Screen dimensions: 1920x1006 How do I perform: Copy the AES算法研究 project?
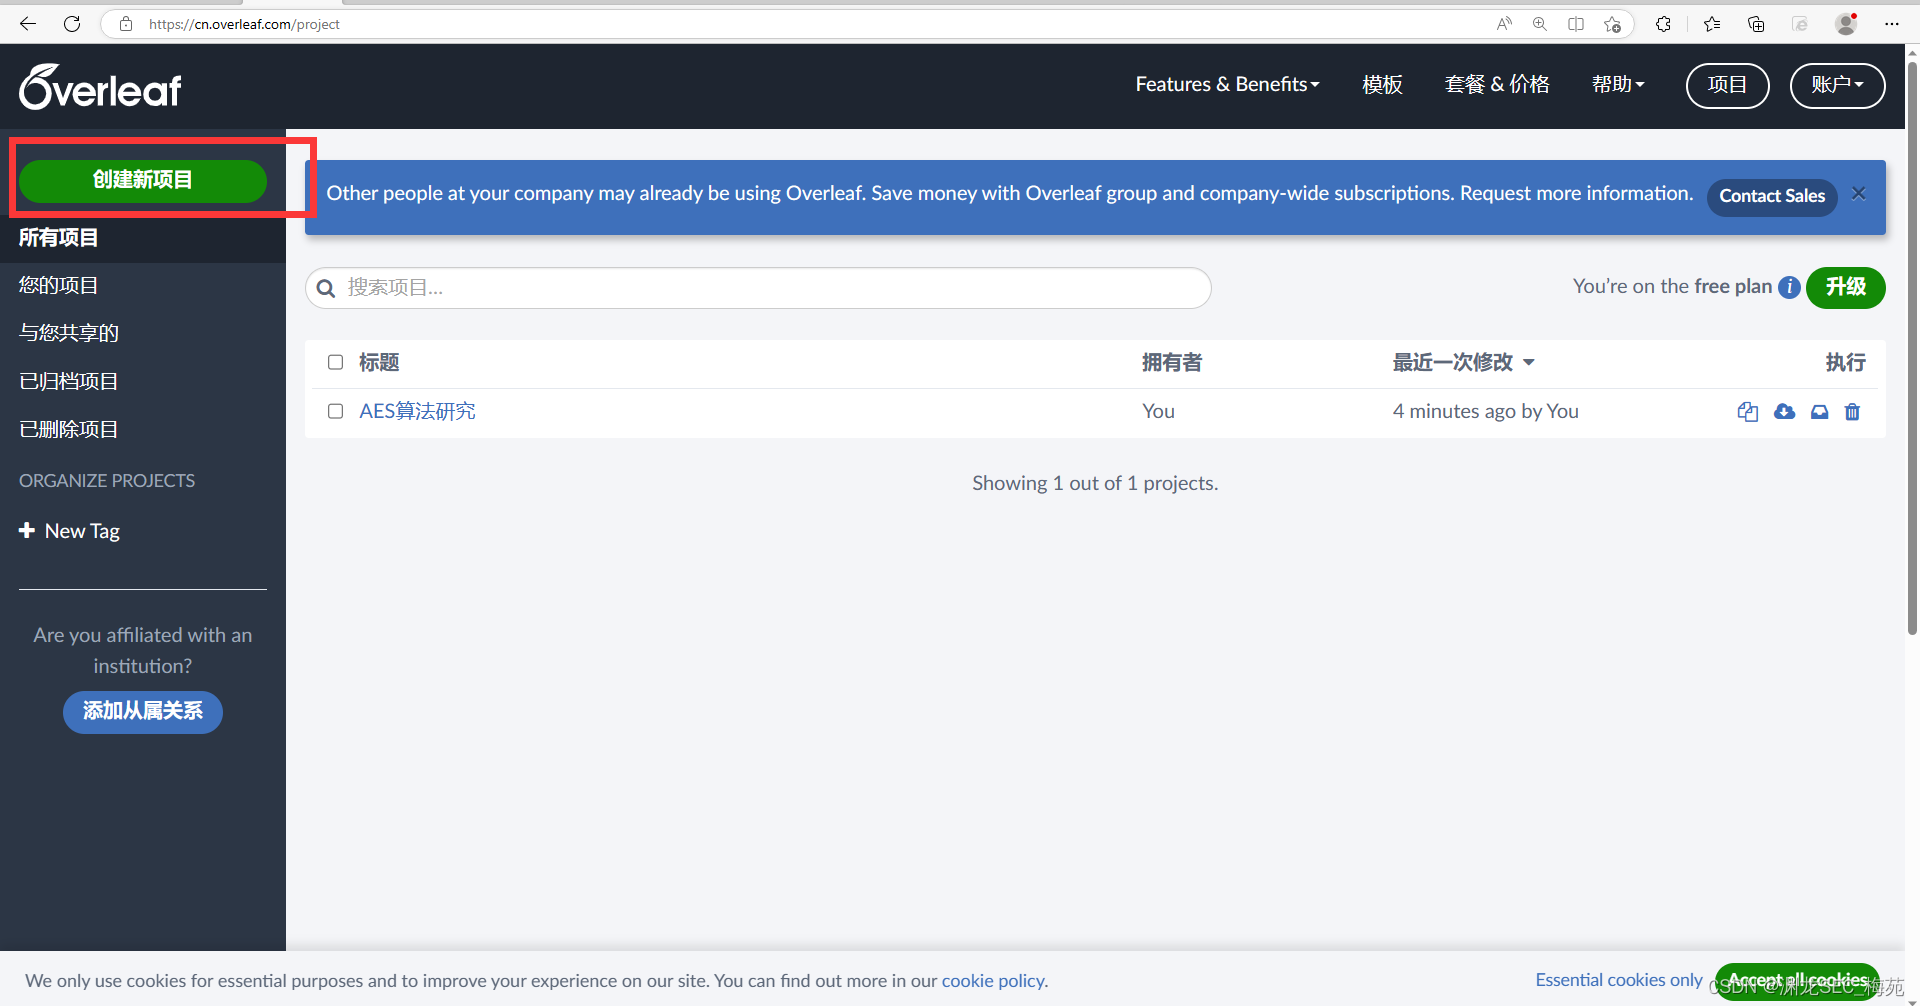click(x=1747, y=412)
